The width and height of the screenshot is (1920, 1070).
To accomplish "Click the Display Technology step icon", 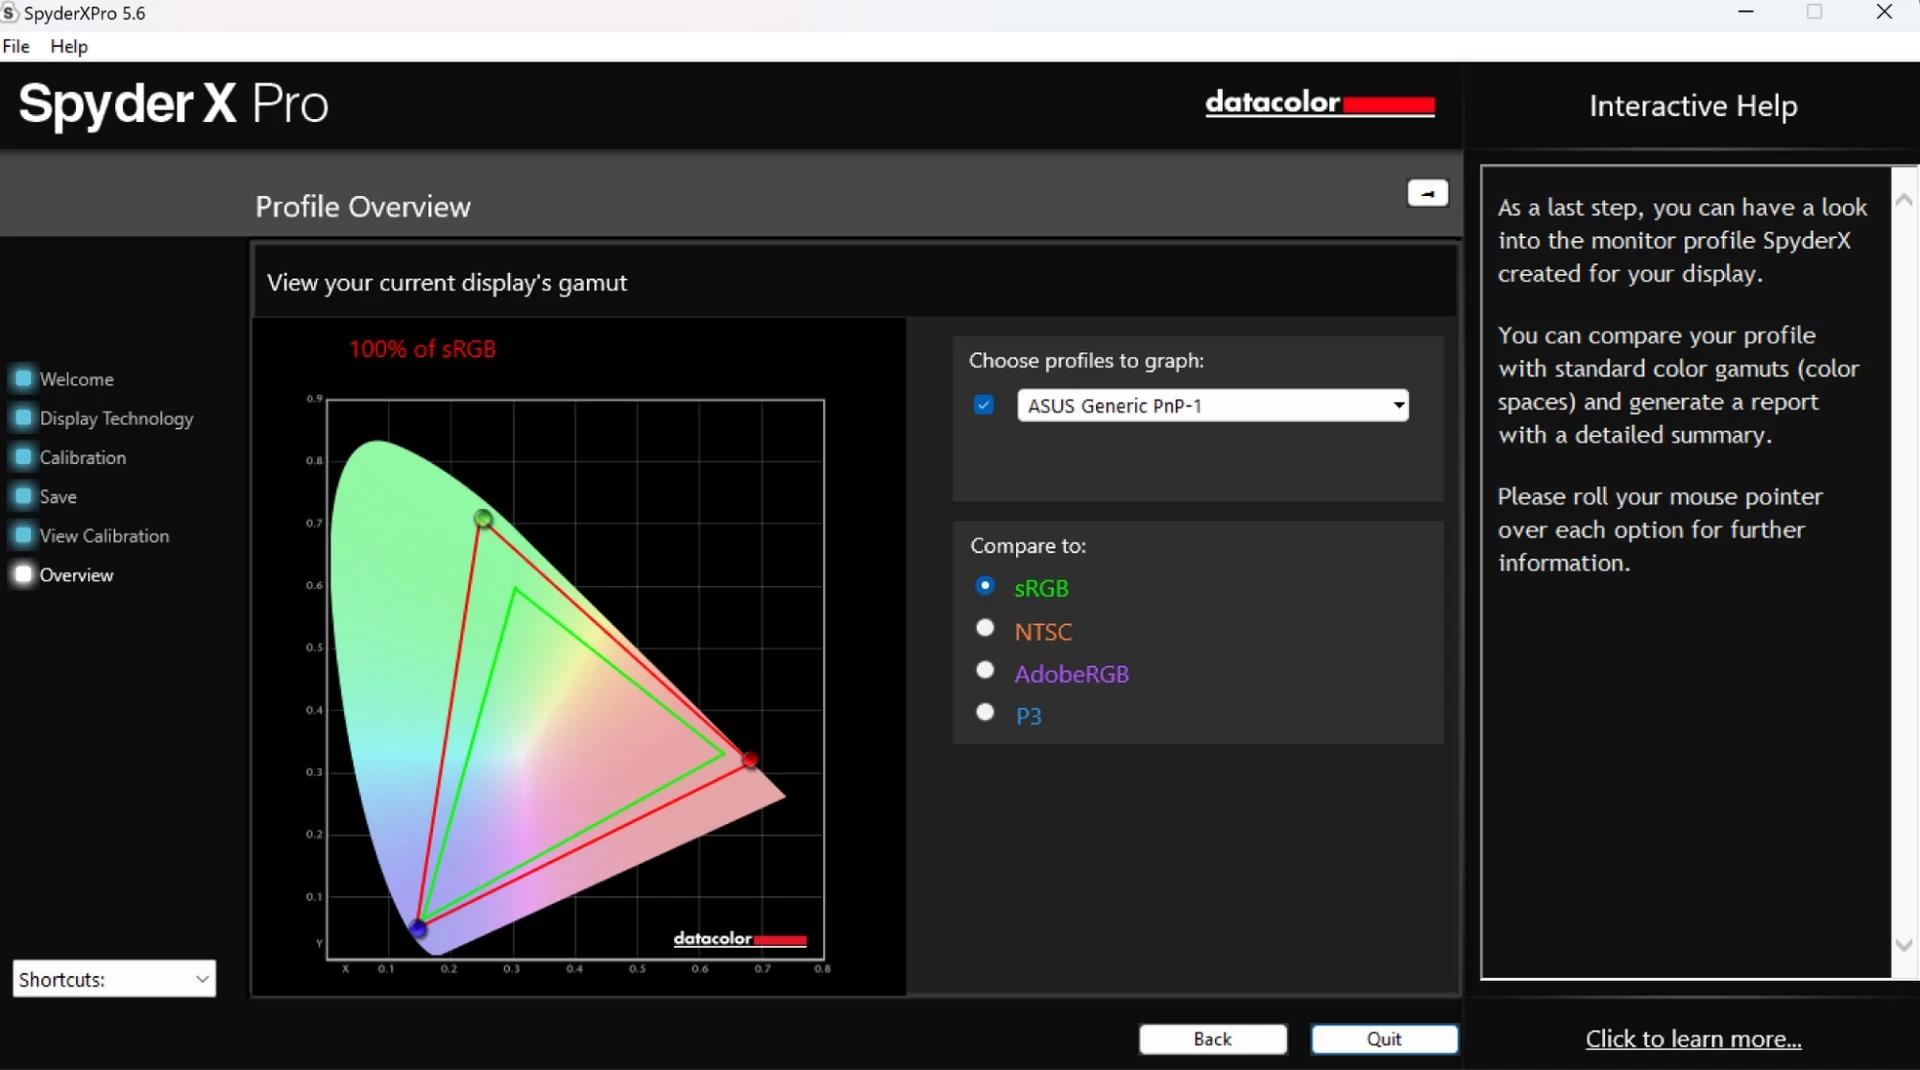I will coord(23,418).
